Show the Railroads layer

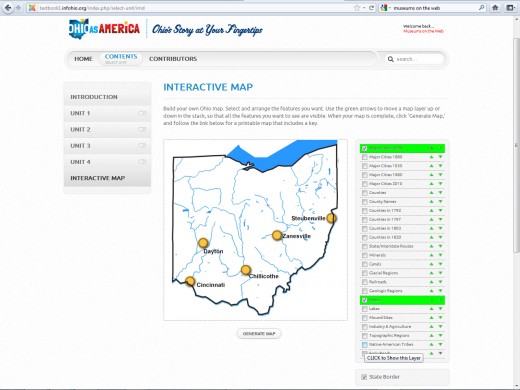pos(365,282)
